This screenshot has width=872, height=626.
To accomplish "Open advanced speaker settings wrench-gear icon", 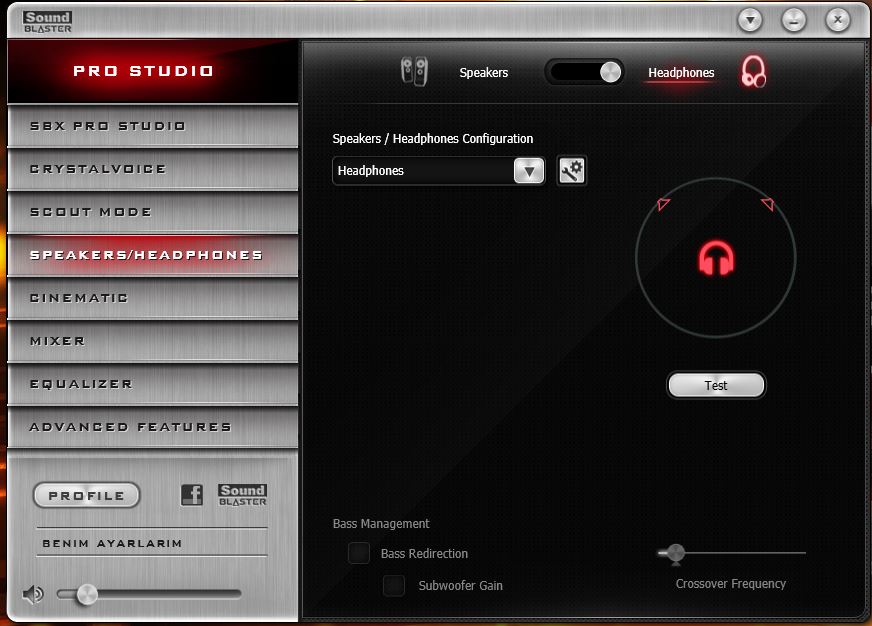I will 571,170.
